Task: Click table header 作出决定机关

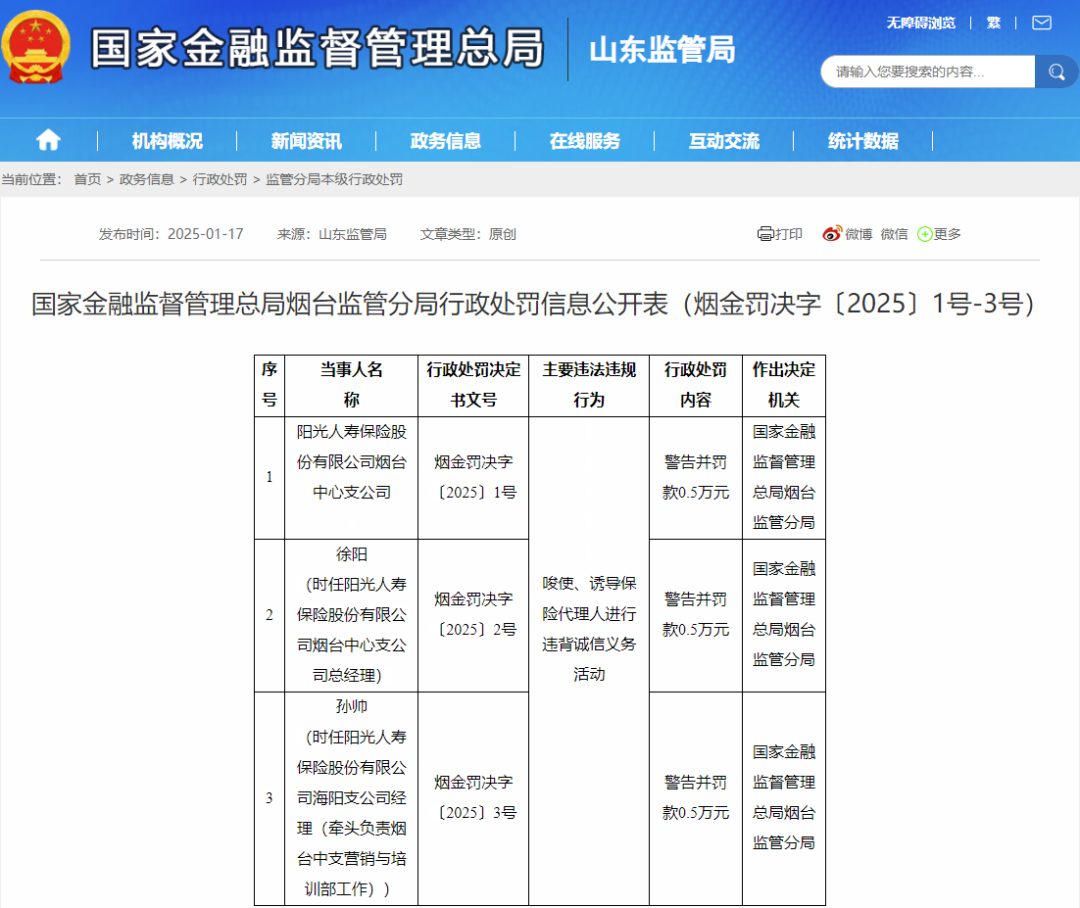Action: click(784, 385)
